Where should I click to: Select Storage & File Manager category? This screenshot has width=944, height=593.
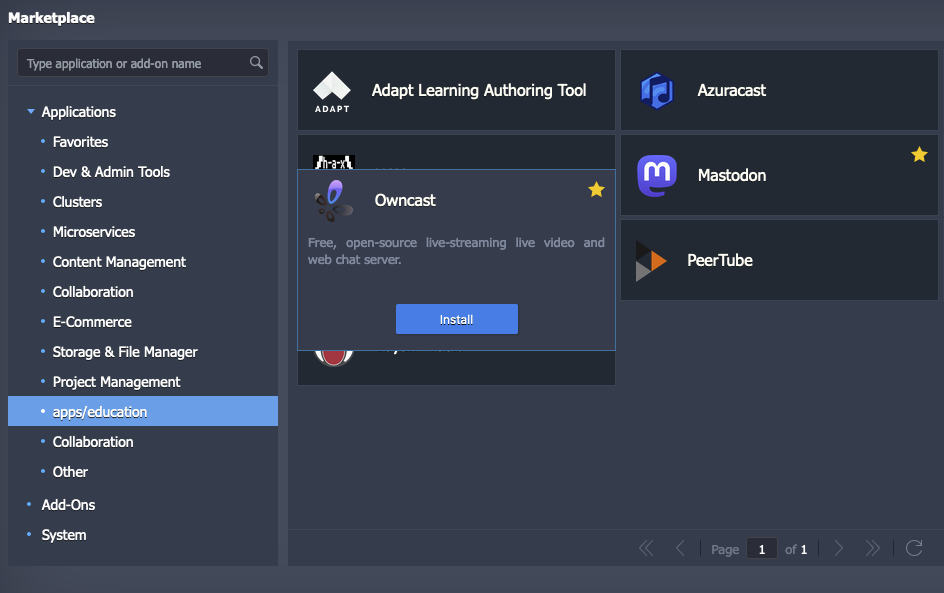tap(125, 352)
